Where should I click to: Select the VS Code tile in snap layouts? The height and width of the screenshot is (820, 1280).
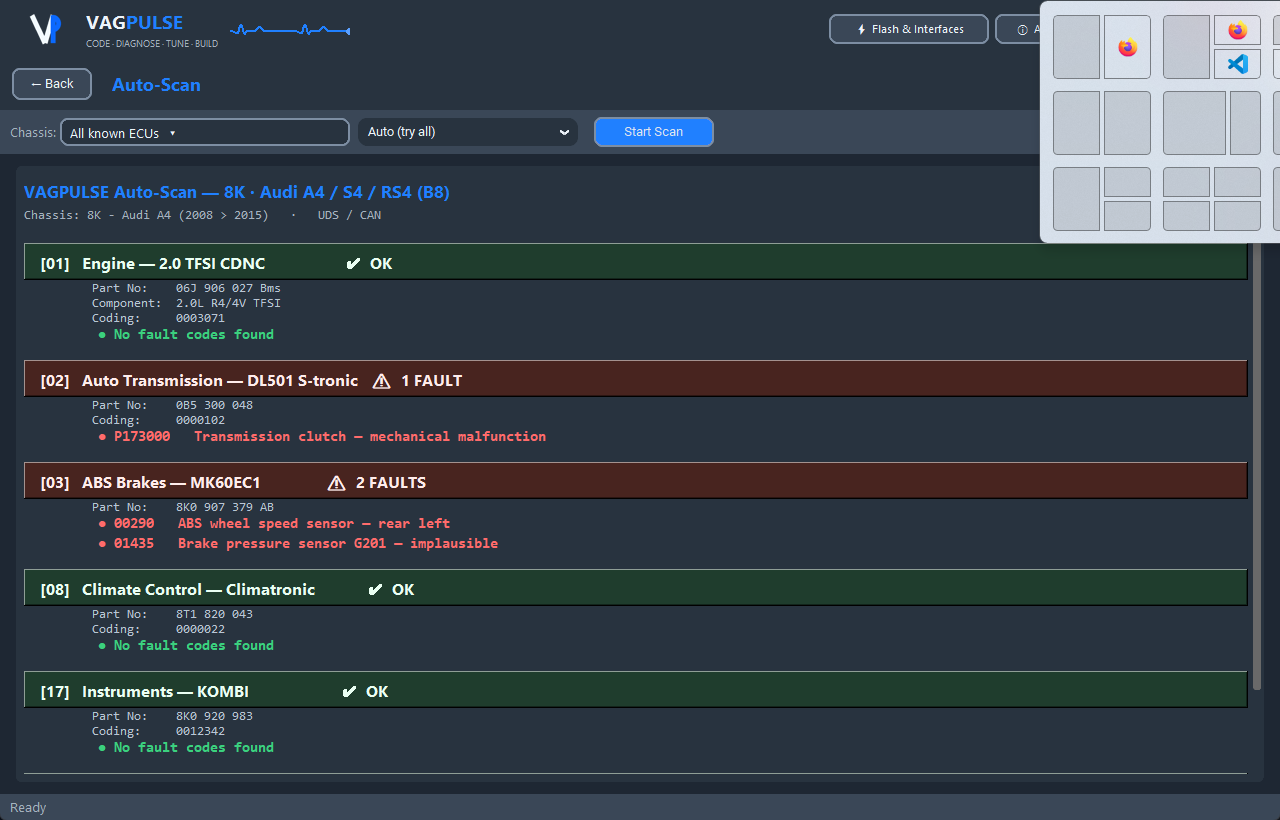[1237, 64]
